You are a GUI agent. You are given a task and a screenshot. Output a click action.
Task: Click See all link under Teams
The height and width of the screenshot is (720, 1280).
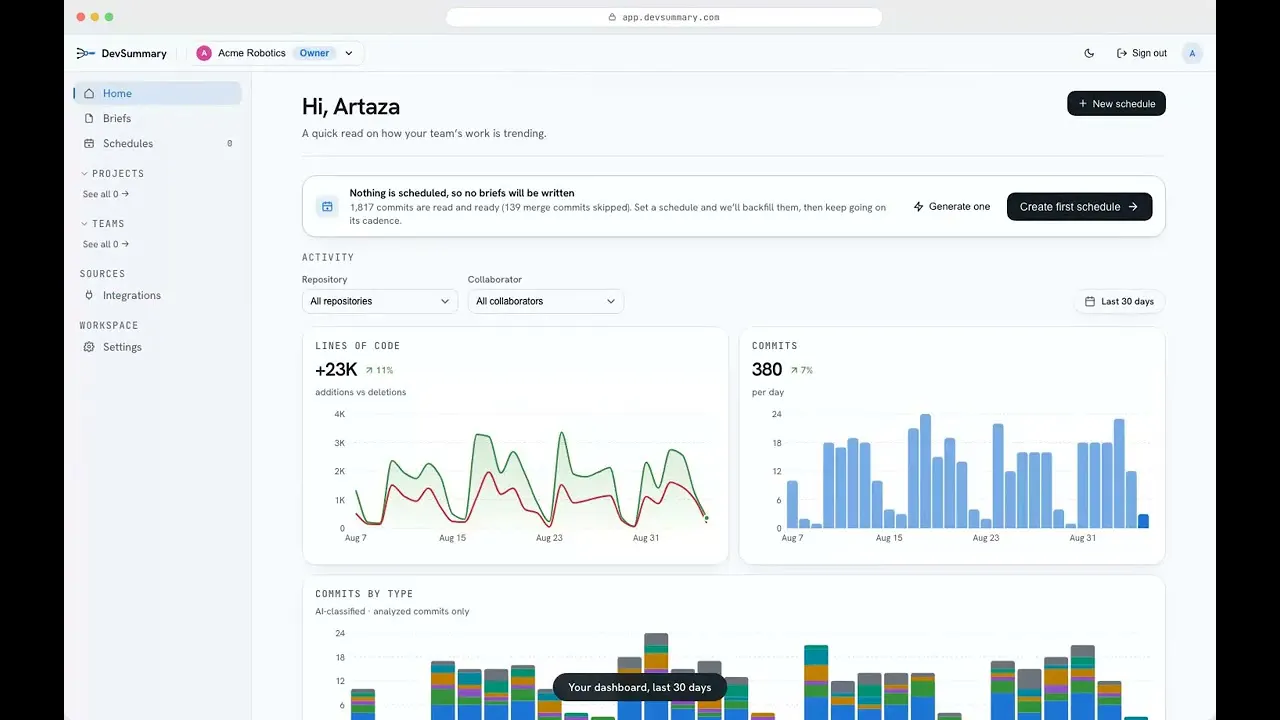pos(106,244)
